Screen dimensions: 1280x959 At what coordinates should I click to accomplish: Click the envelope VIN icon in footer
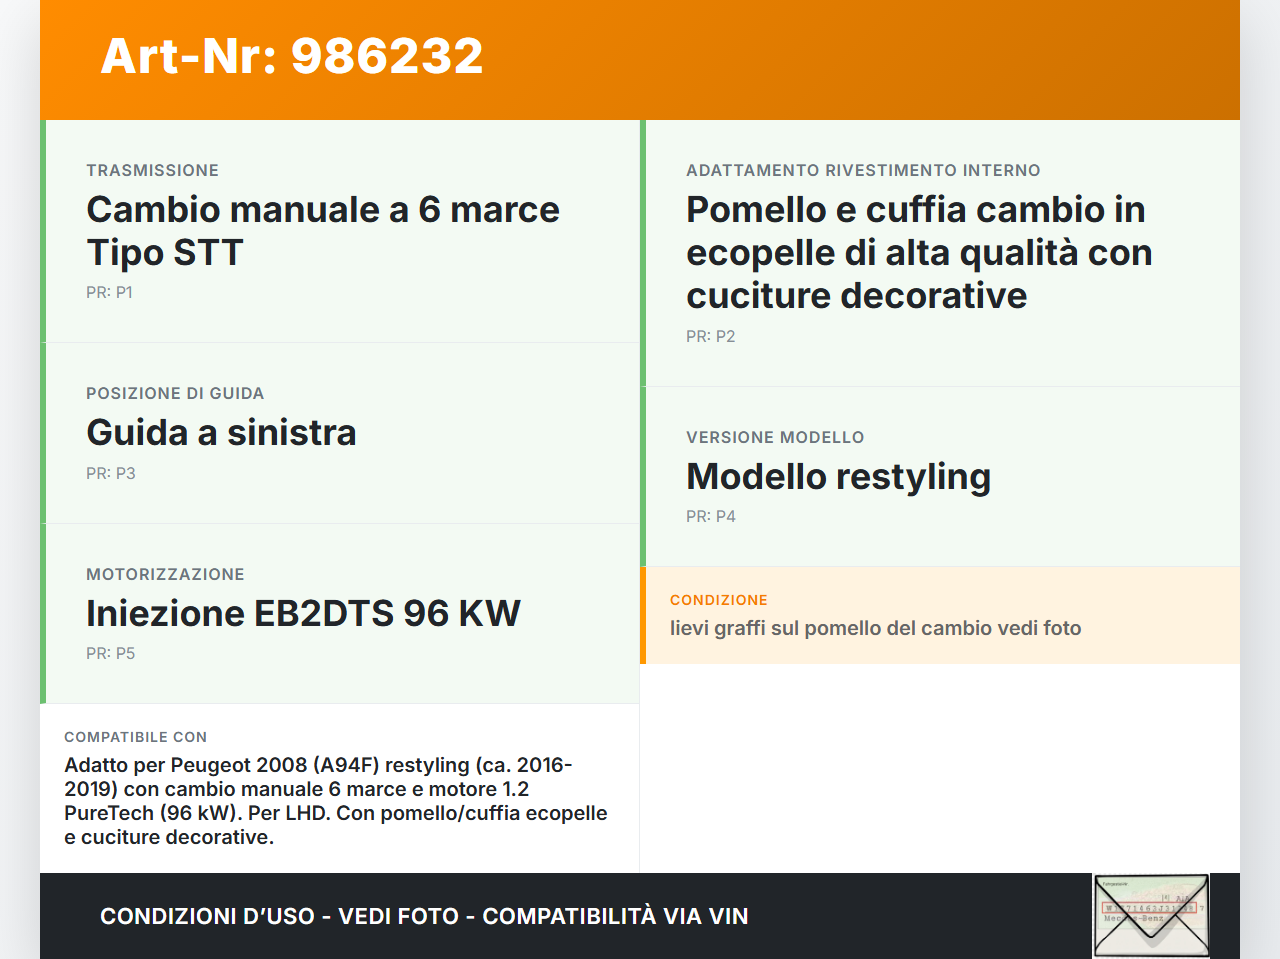(1150, 914)
